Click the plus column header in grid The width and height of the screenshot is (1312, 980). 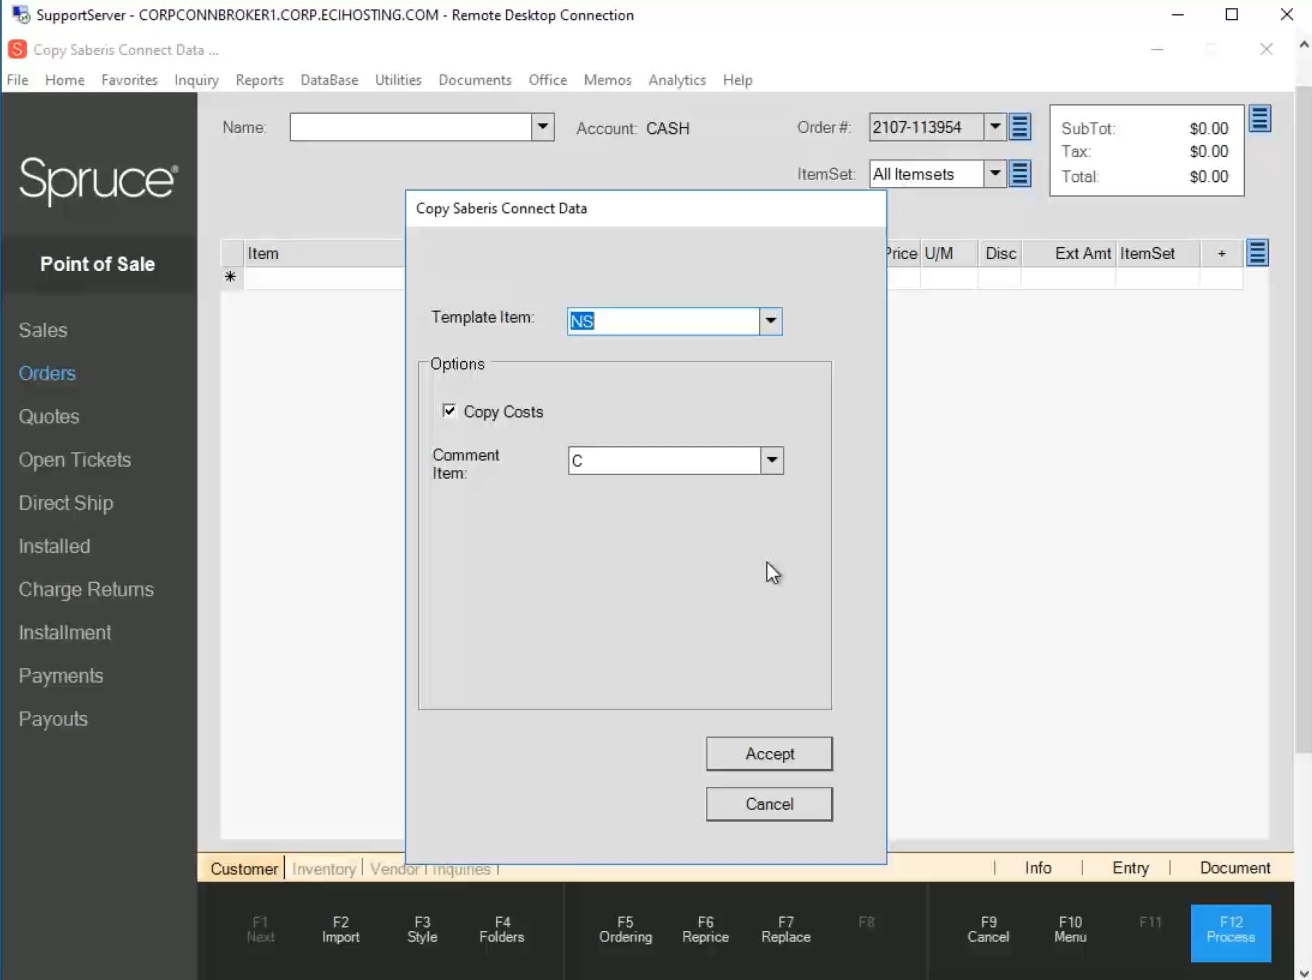1221,254
